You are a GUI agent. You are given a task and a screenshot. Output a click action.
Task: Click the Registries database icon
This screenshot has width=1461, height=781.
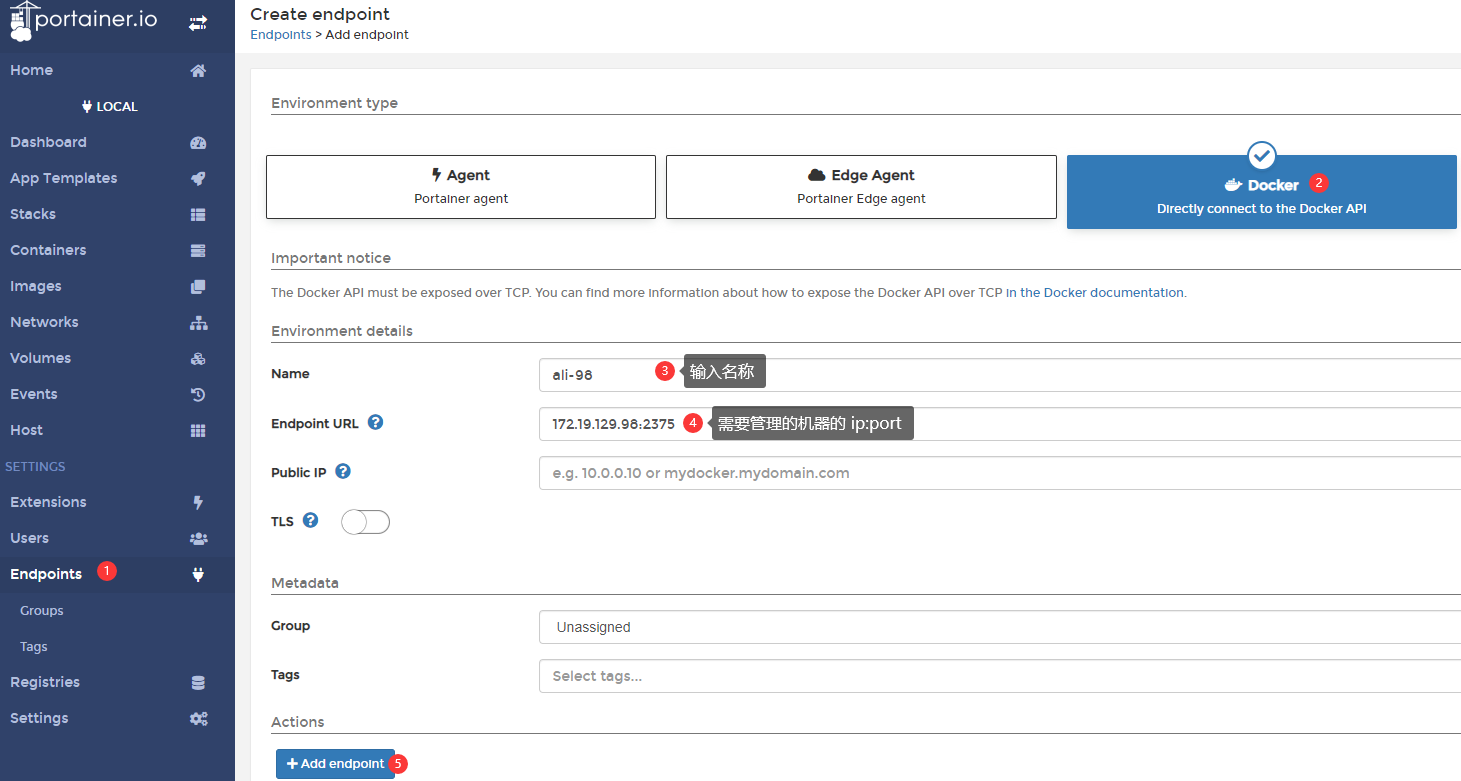(198, 682)
